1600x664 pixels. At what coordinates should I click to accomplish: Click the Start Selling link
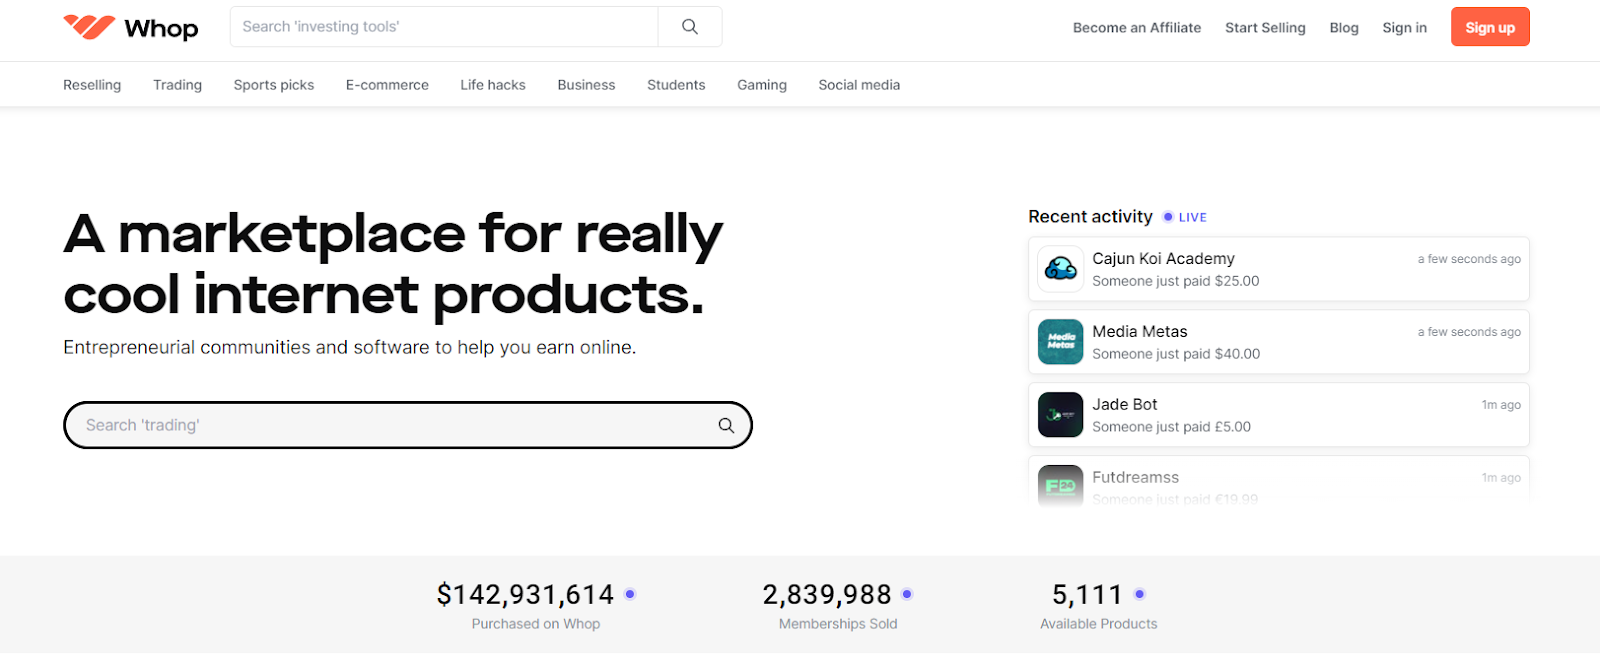click(1265, 28)
